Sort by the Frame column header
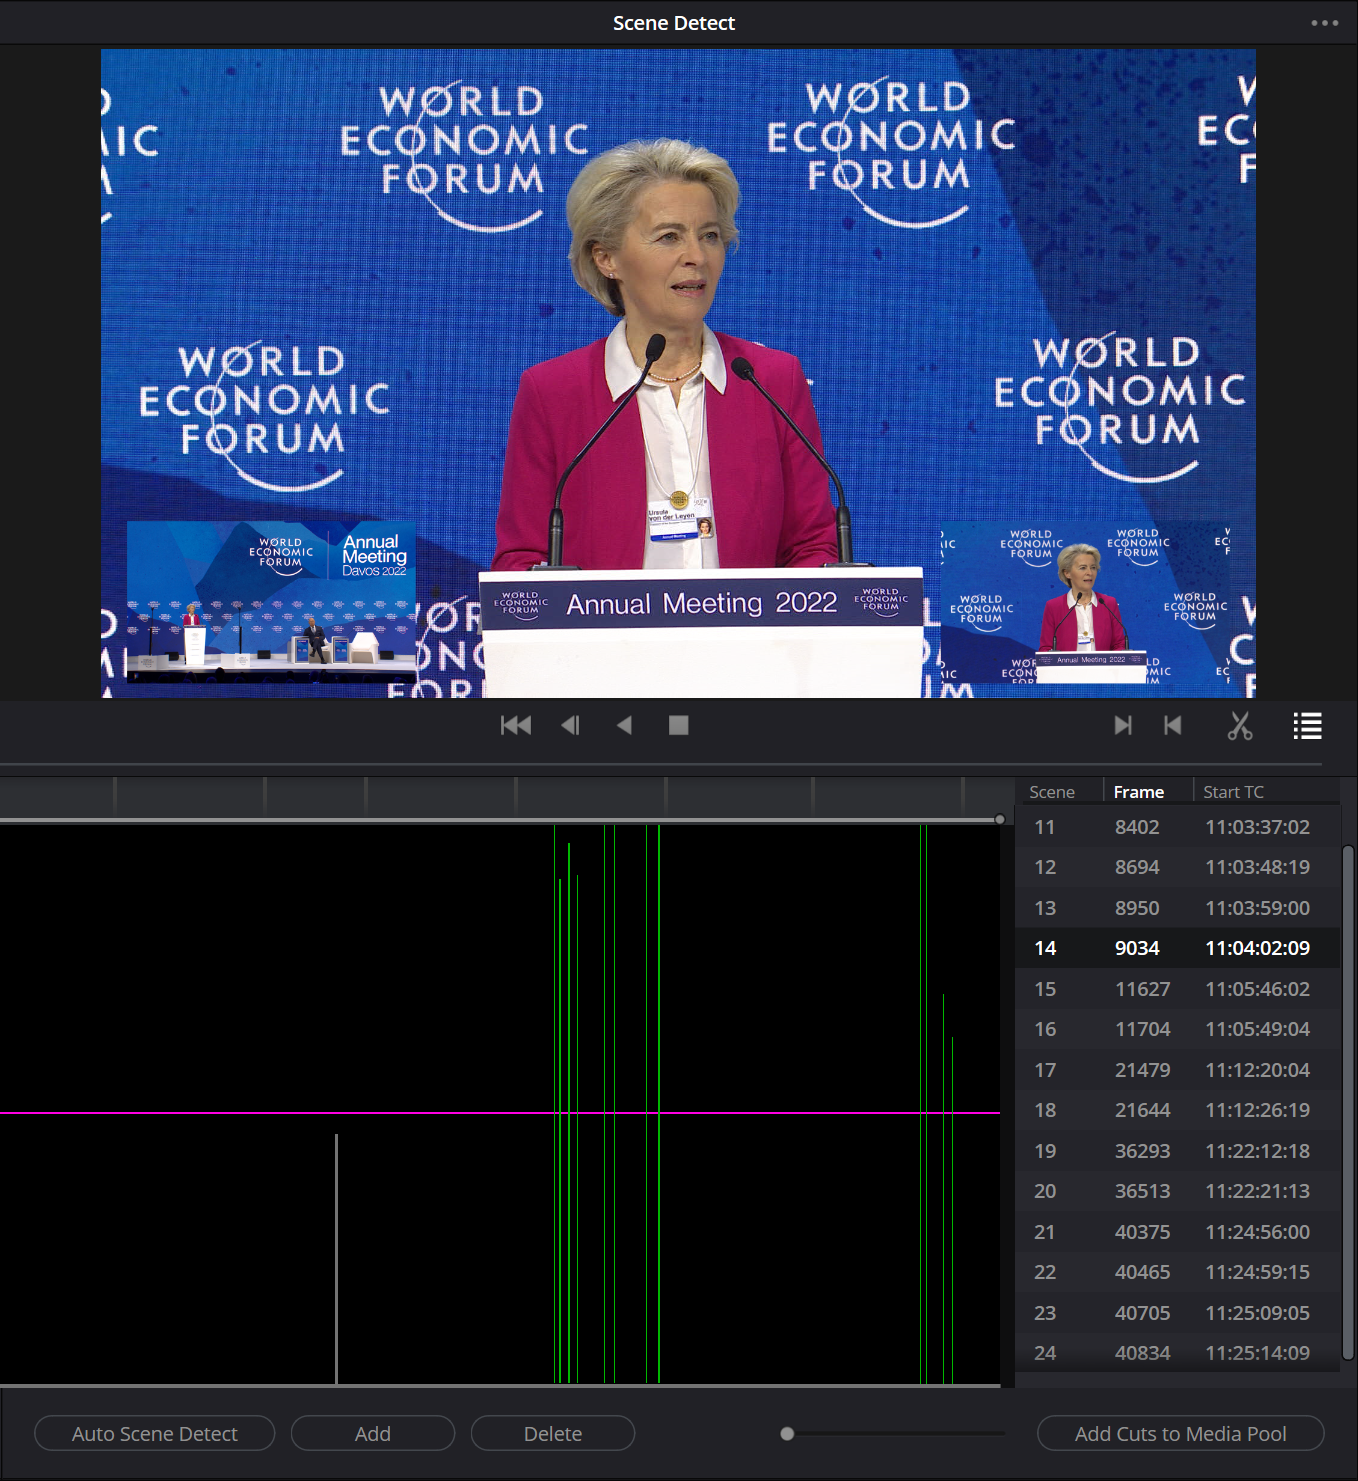 tap(1138, 792)
